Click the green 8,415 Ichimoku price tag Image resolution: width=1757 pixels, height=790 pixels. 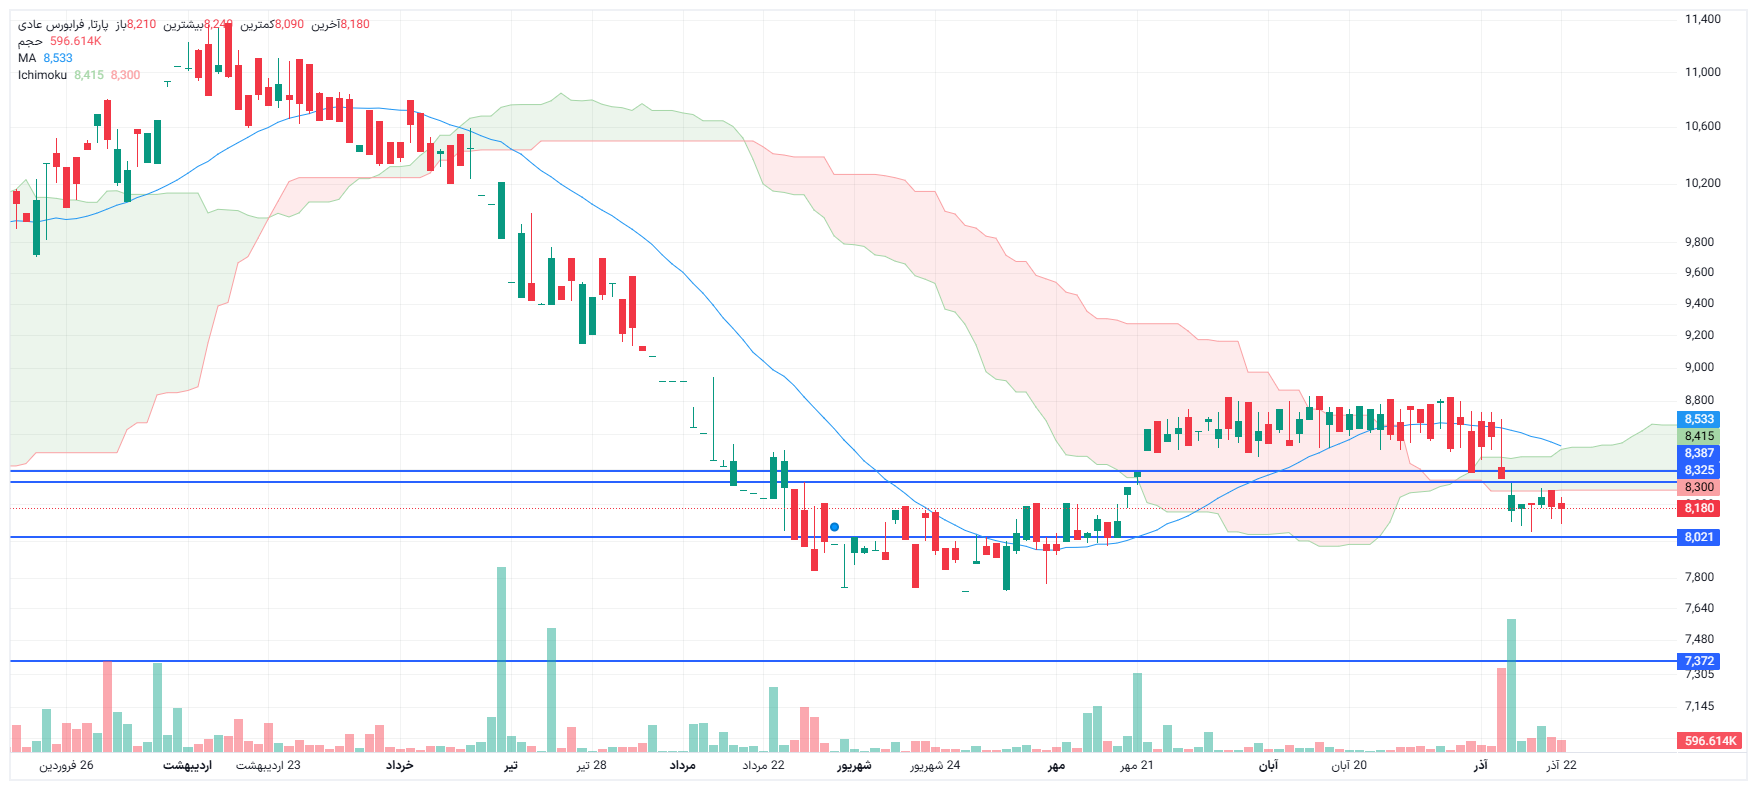tap(1698, 436)
